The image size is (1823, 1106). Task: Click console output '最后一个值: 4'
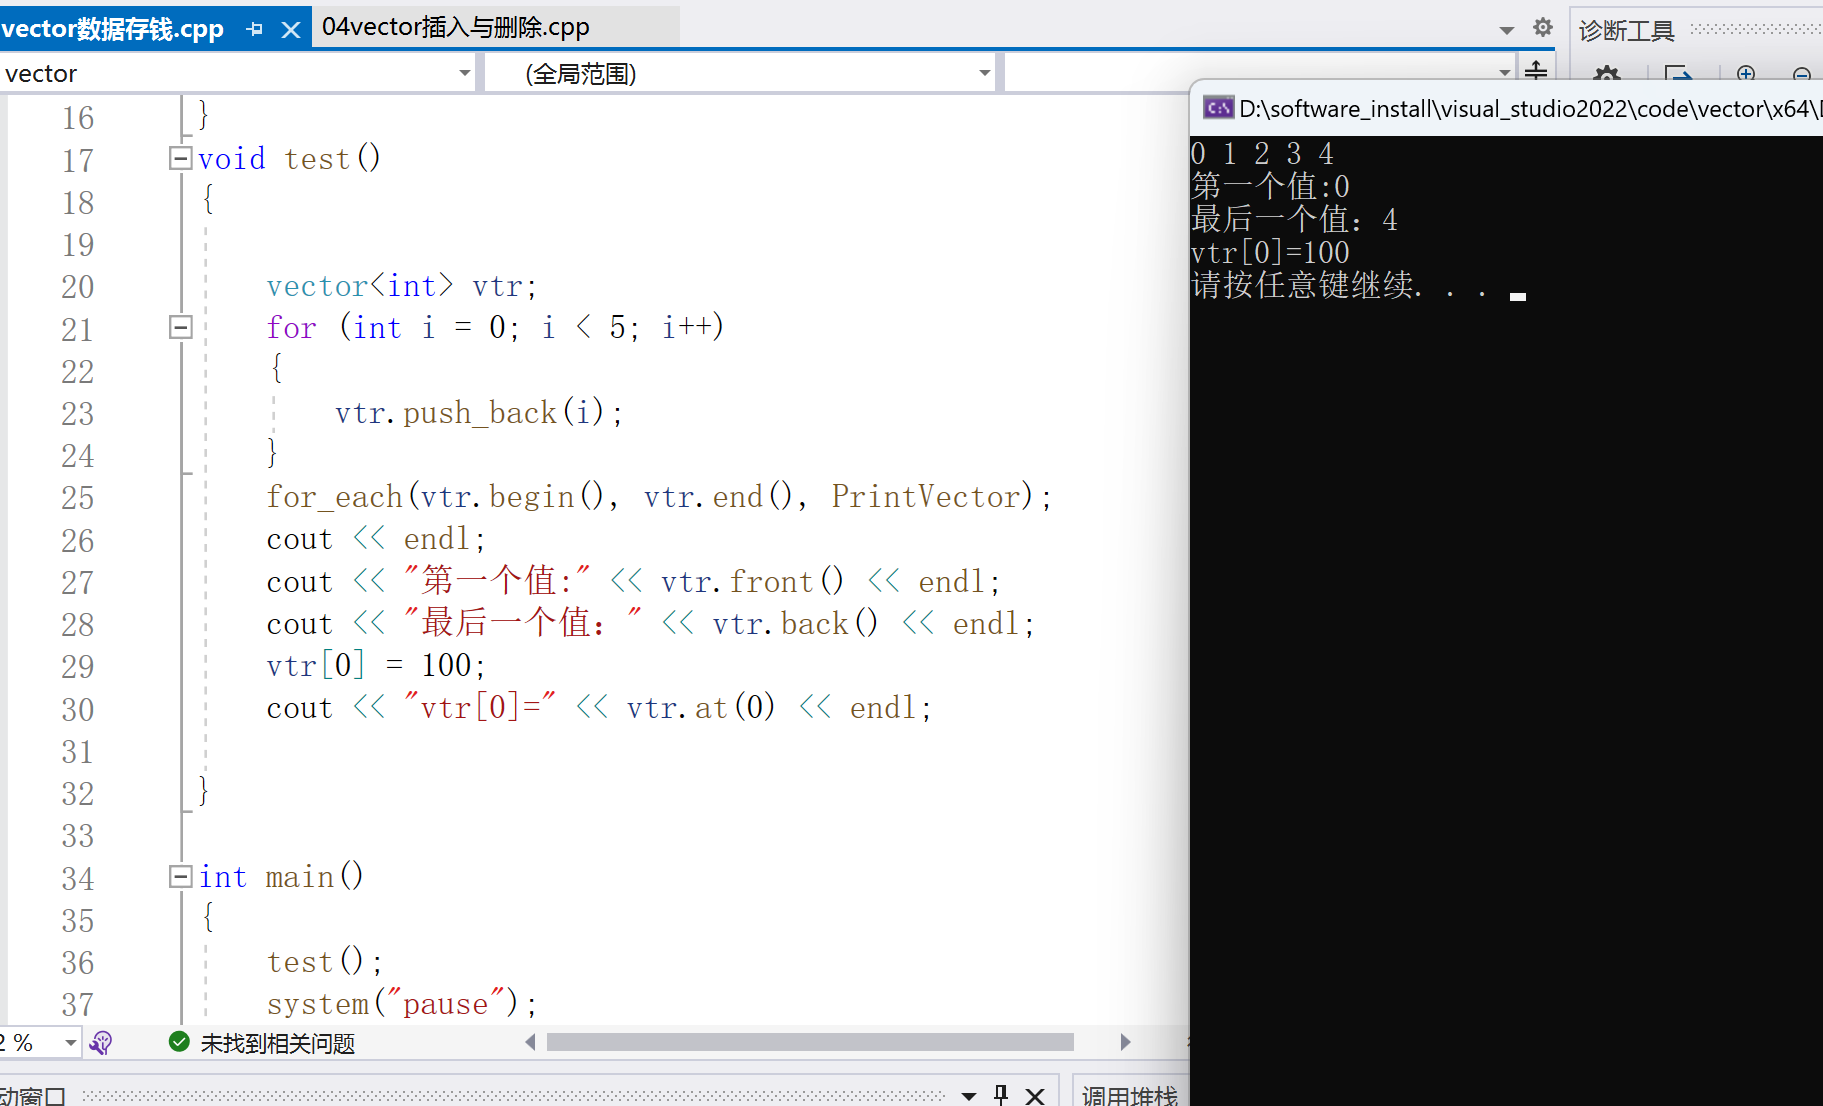tap(1294, 219)
